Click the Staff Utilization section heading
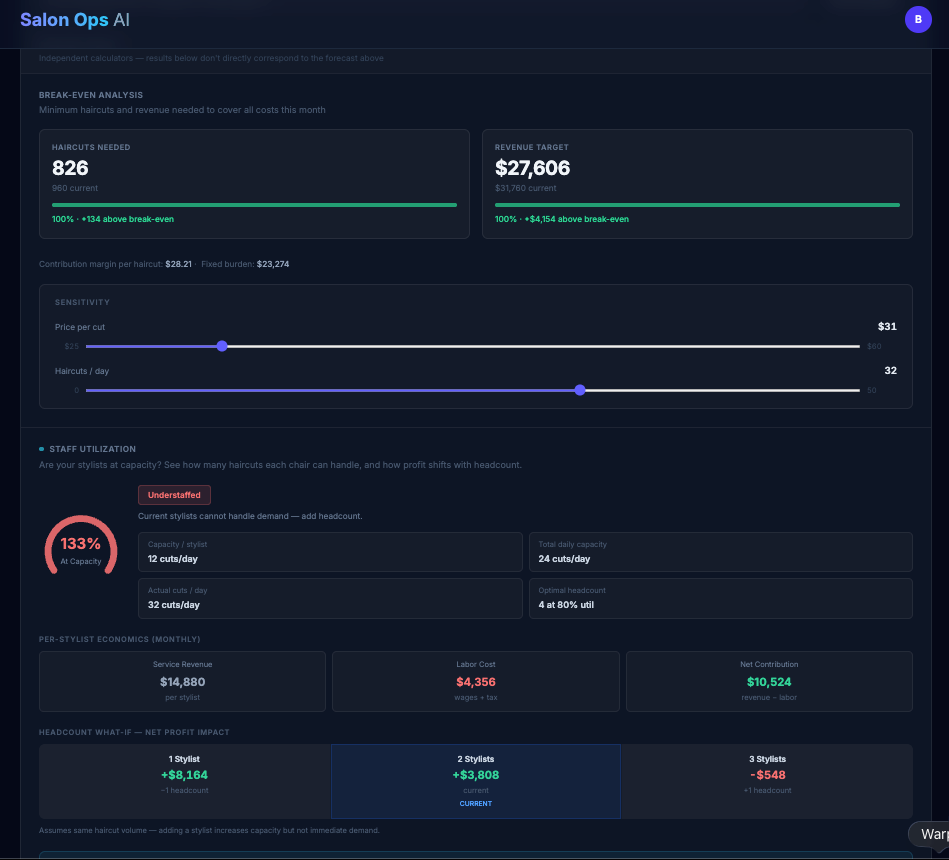The image size is (949, 860). point(93,449)
